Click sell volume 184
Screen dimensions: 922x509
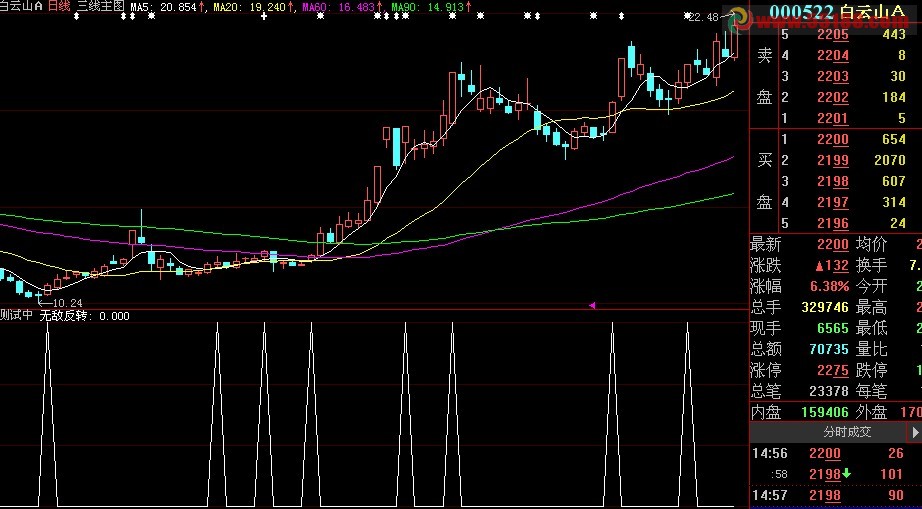894,98
